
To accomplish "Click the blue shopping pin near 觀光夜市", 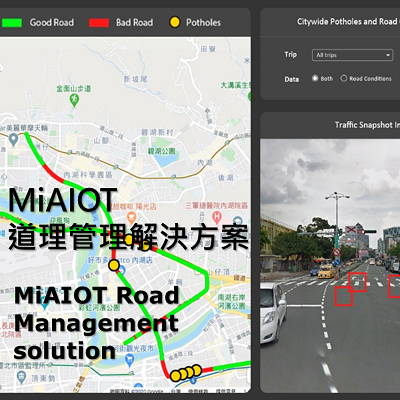I will pyautogui.click(x=130, y=360).
